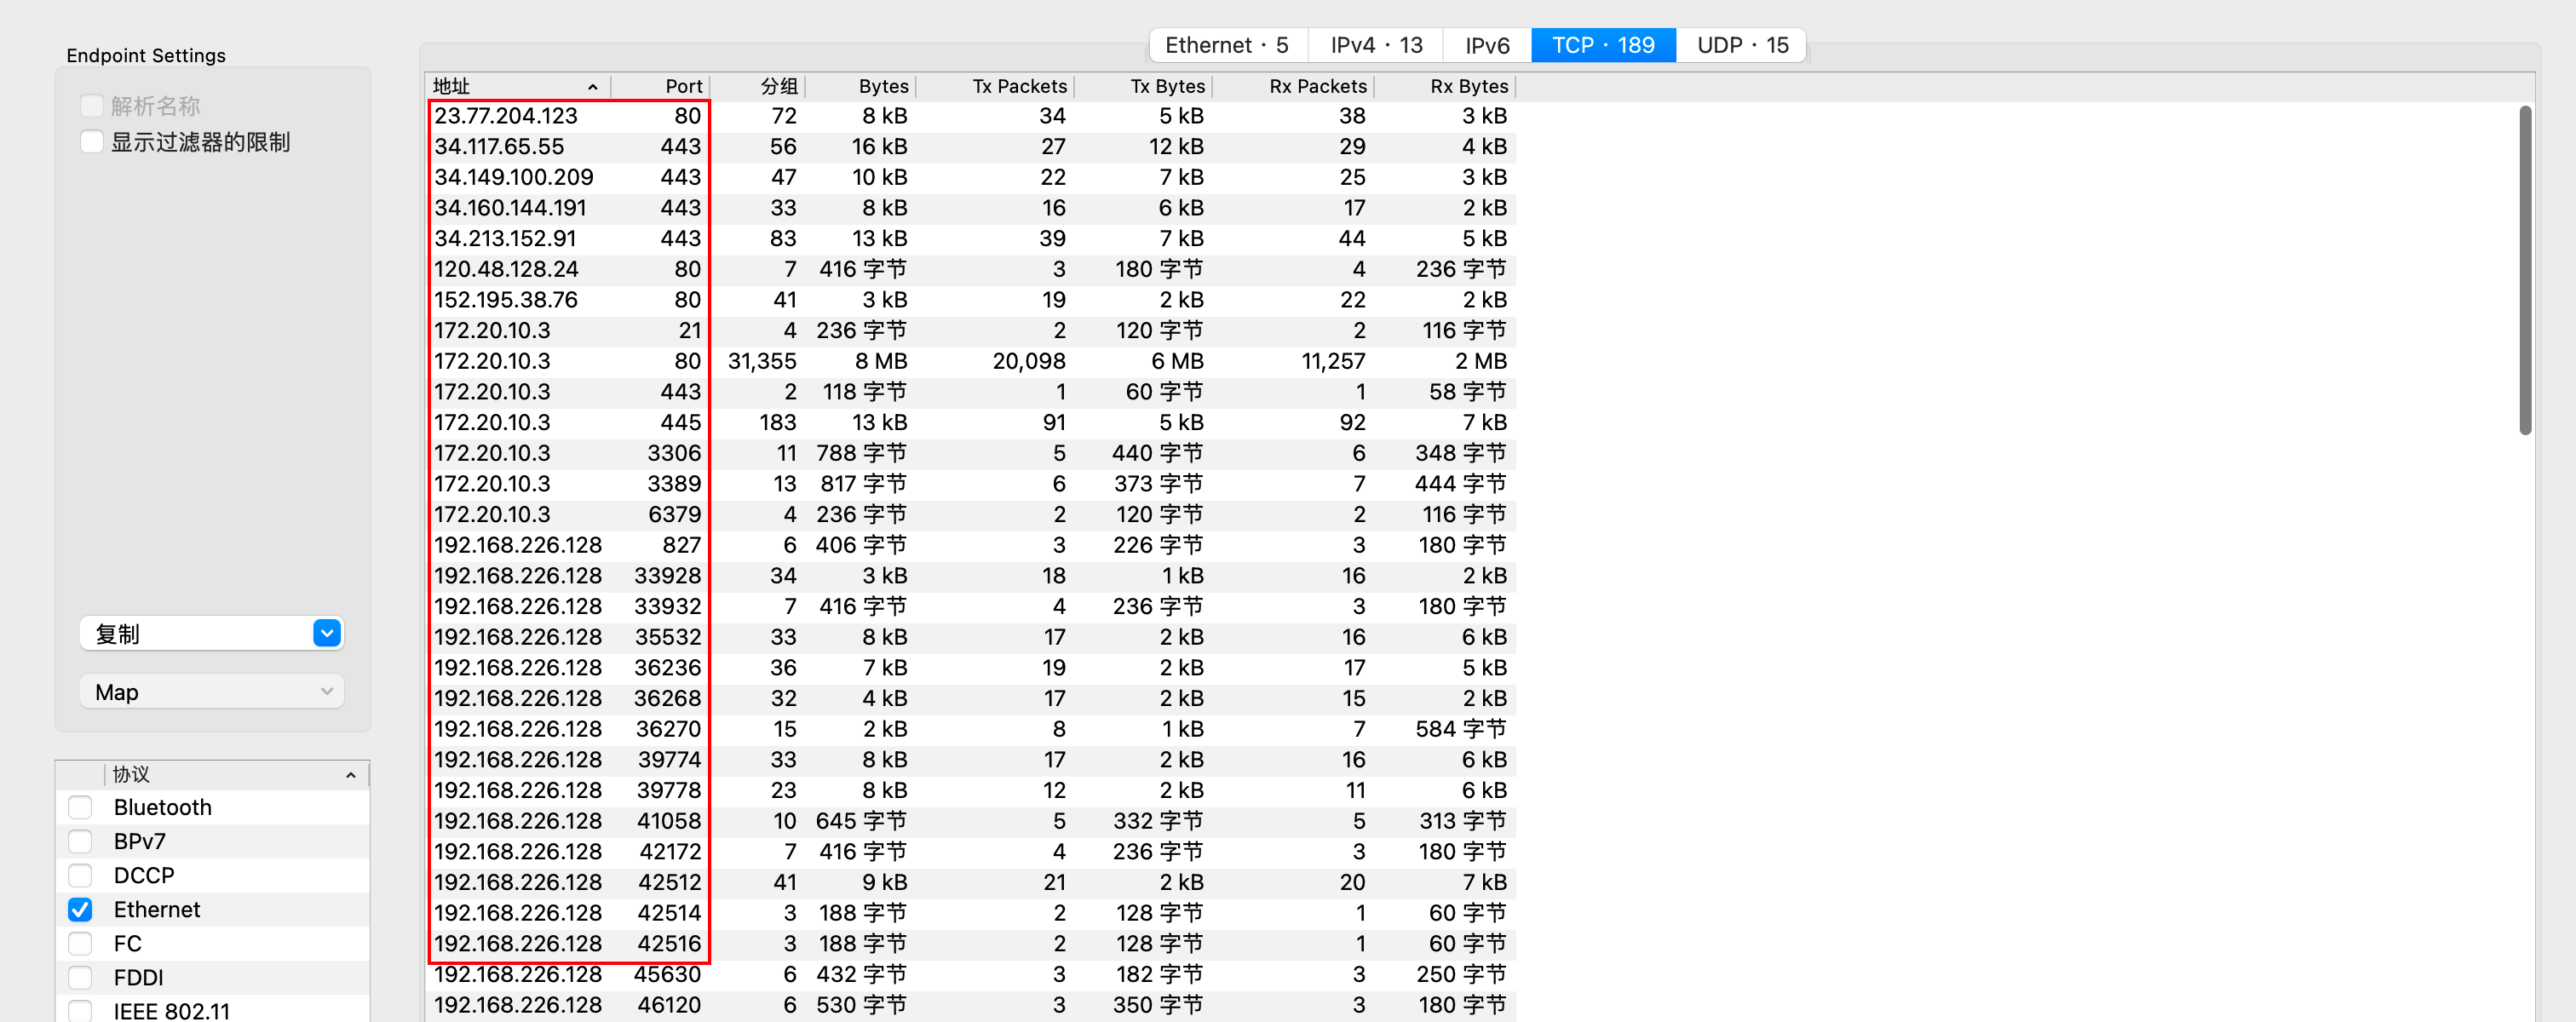This screenshot has height=1022, width=2576.
Task: Select port 42514 cell
Action: tap(669, 913)
